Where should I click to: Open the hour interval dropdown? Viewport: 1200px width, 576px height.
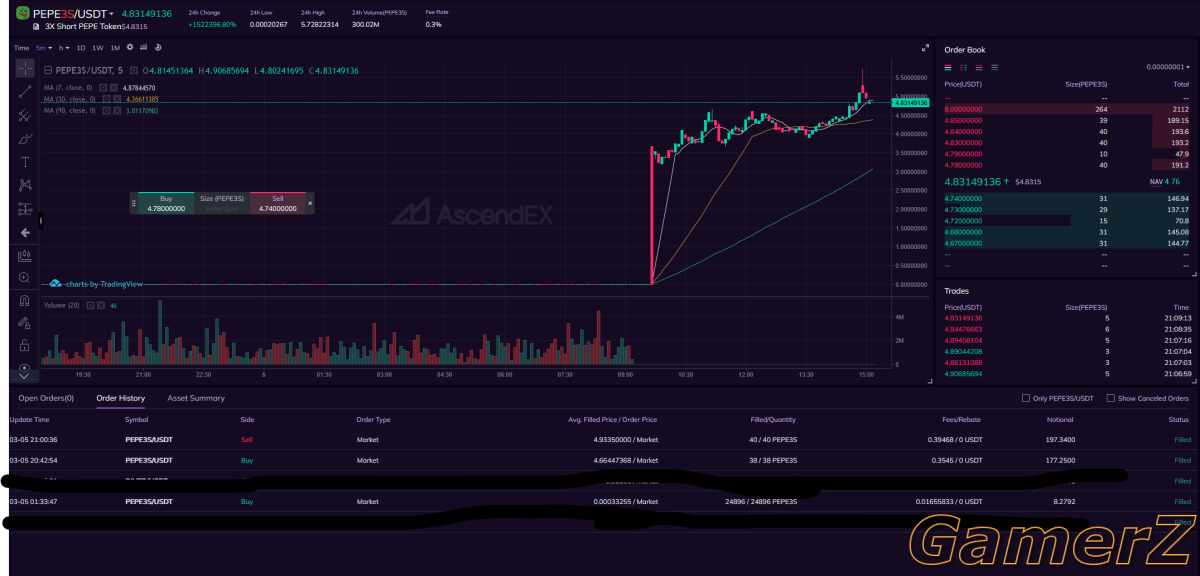(65, 47)
